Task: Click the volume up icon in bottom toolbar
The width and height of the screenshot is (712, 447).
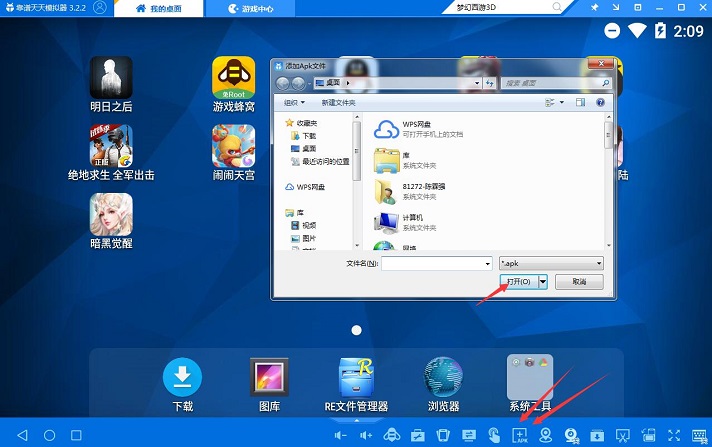Action: tap(366, 436)
